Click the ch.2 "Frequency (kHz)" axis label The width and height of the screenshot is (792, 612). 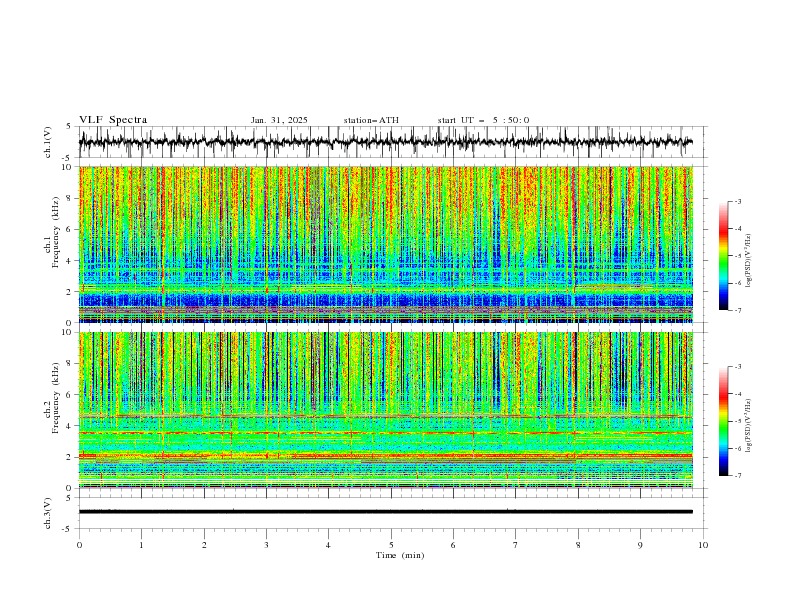tap(55, 397)
